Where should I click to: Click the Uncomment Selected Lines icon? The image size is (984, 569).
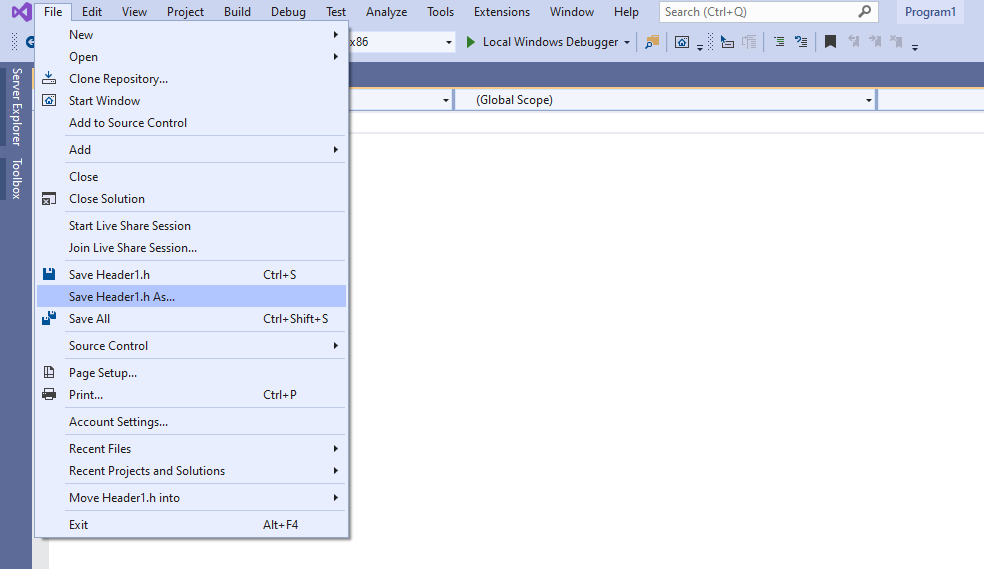coord(801,42)
